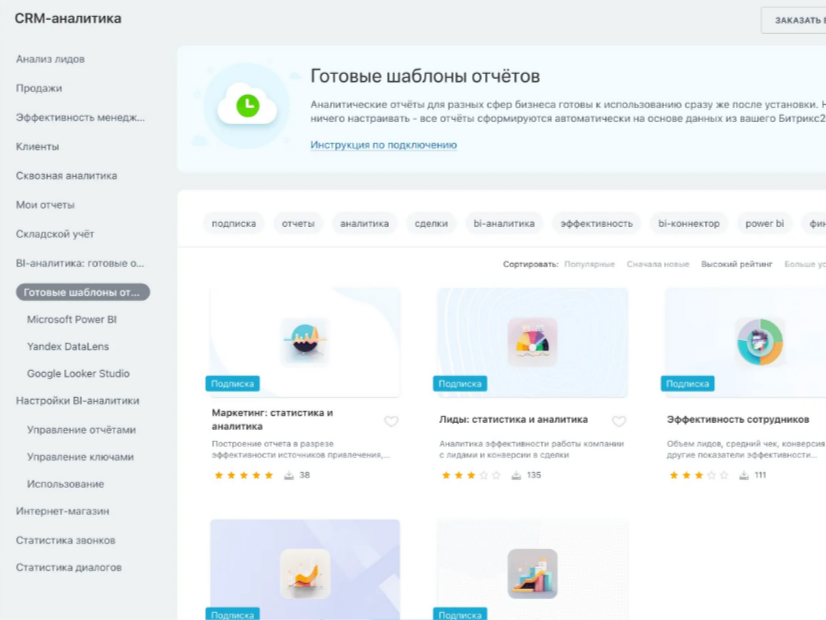Select Microsoft Power BI in sidebar
The height and width of the screenshot is (620, 826).
(72, 319)
